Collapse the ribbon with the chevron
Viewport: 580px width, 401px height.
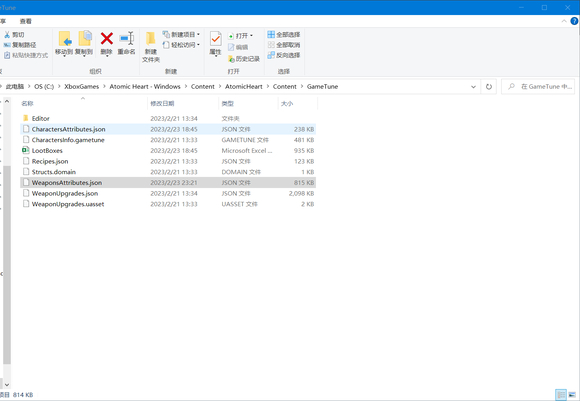click(564, 21)
